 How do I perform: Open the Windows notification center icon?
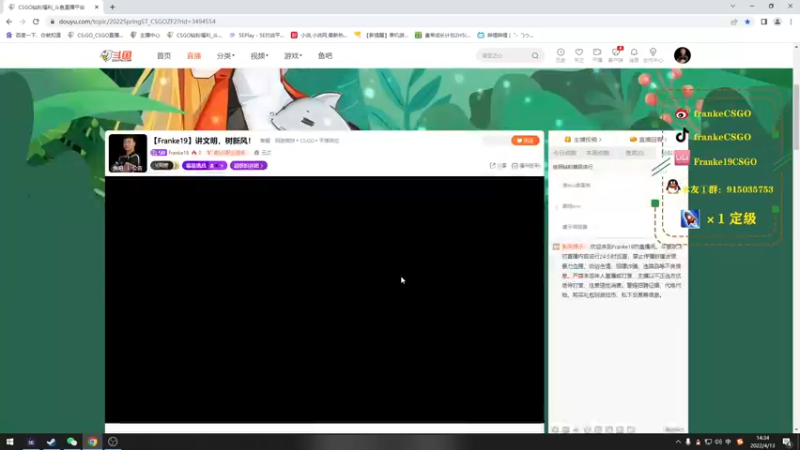point(787,442)
